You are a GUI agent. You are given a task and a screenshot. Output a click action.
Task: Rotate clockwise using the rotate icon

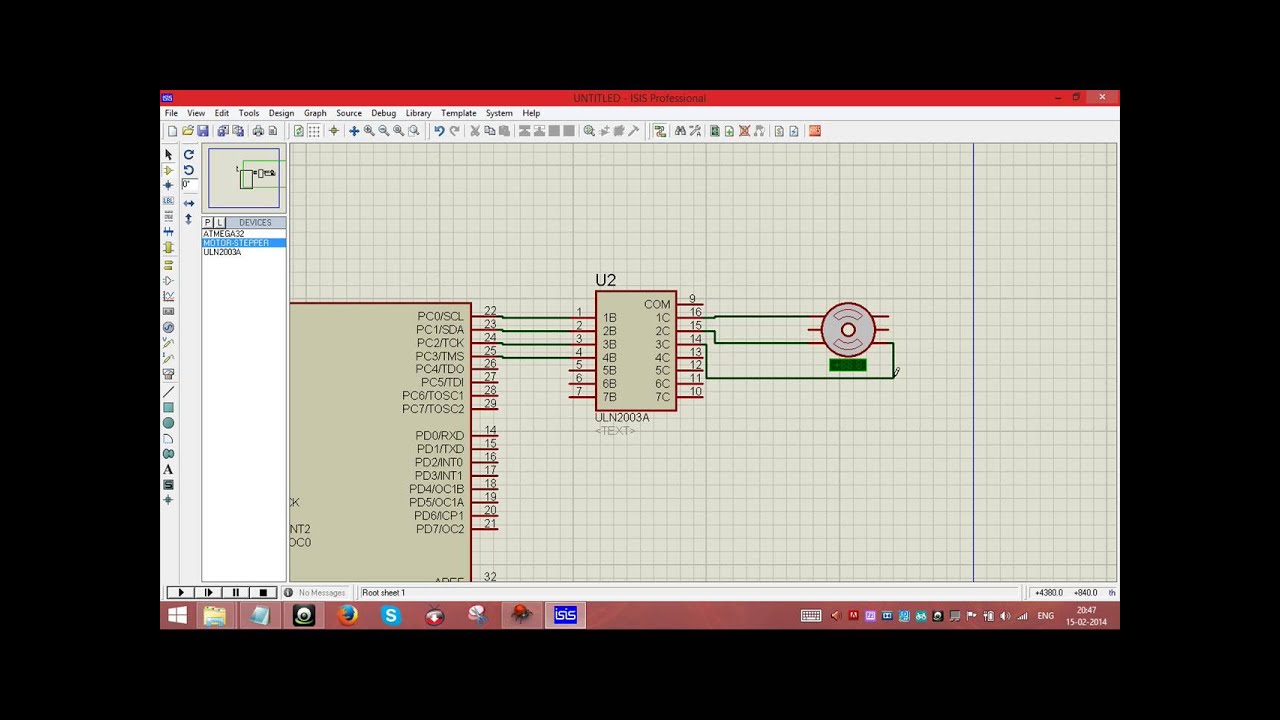(188, 155)
